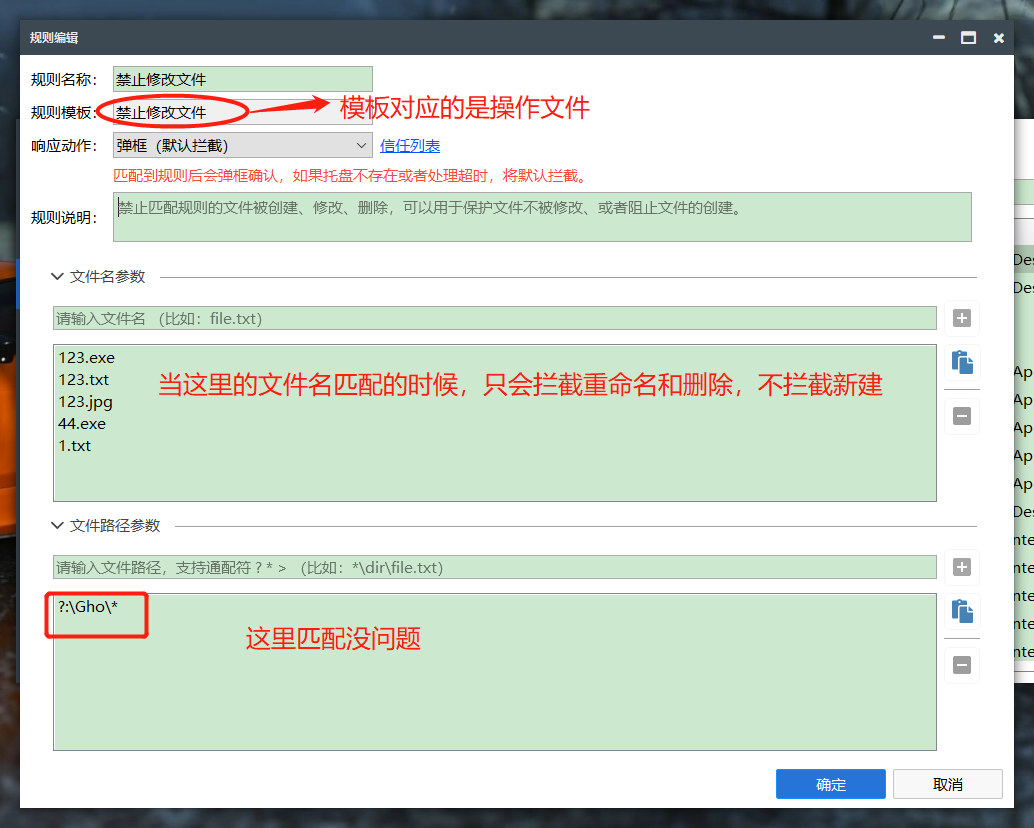The height and width of the screenshot is (828, 1034).
Task: Click the 规则模板 rule template field
Action: point(242,112)
